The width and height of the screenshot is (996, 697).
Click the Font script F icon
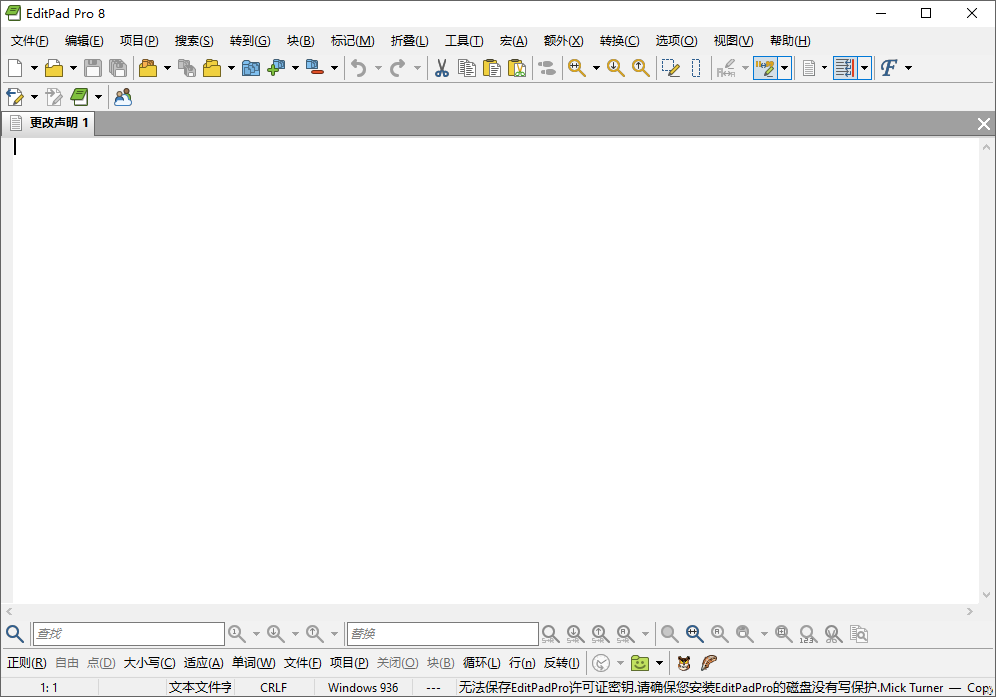(889, 68)
